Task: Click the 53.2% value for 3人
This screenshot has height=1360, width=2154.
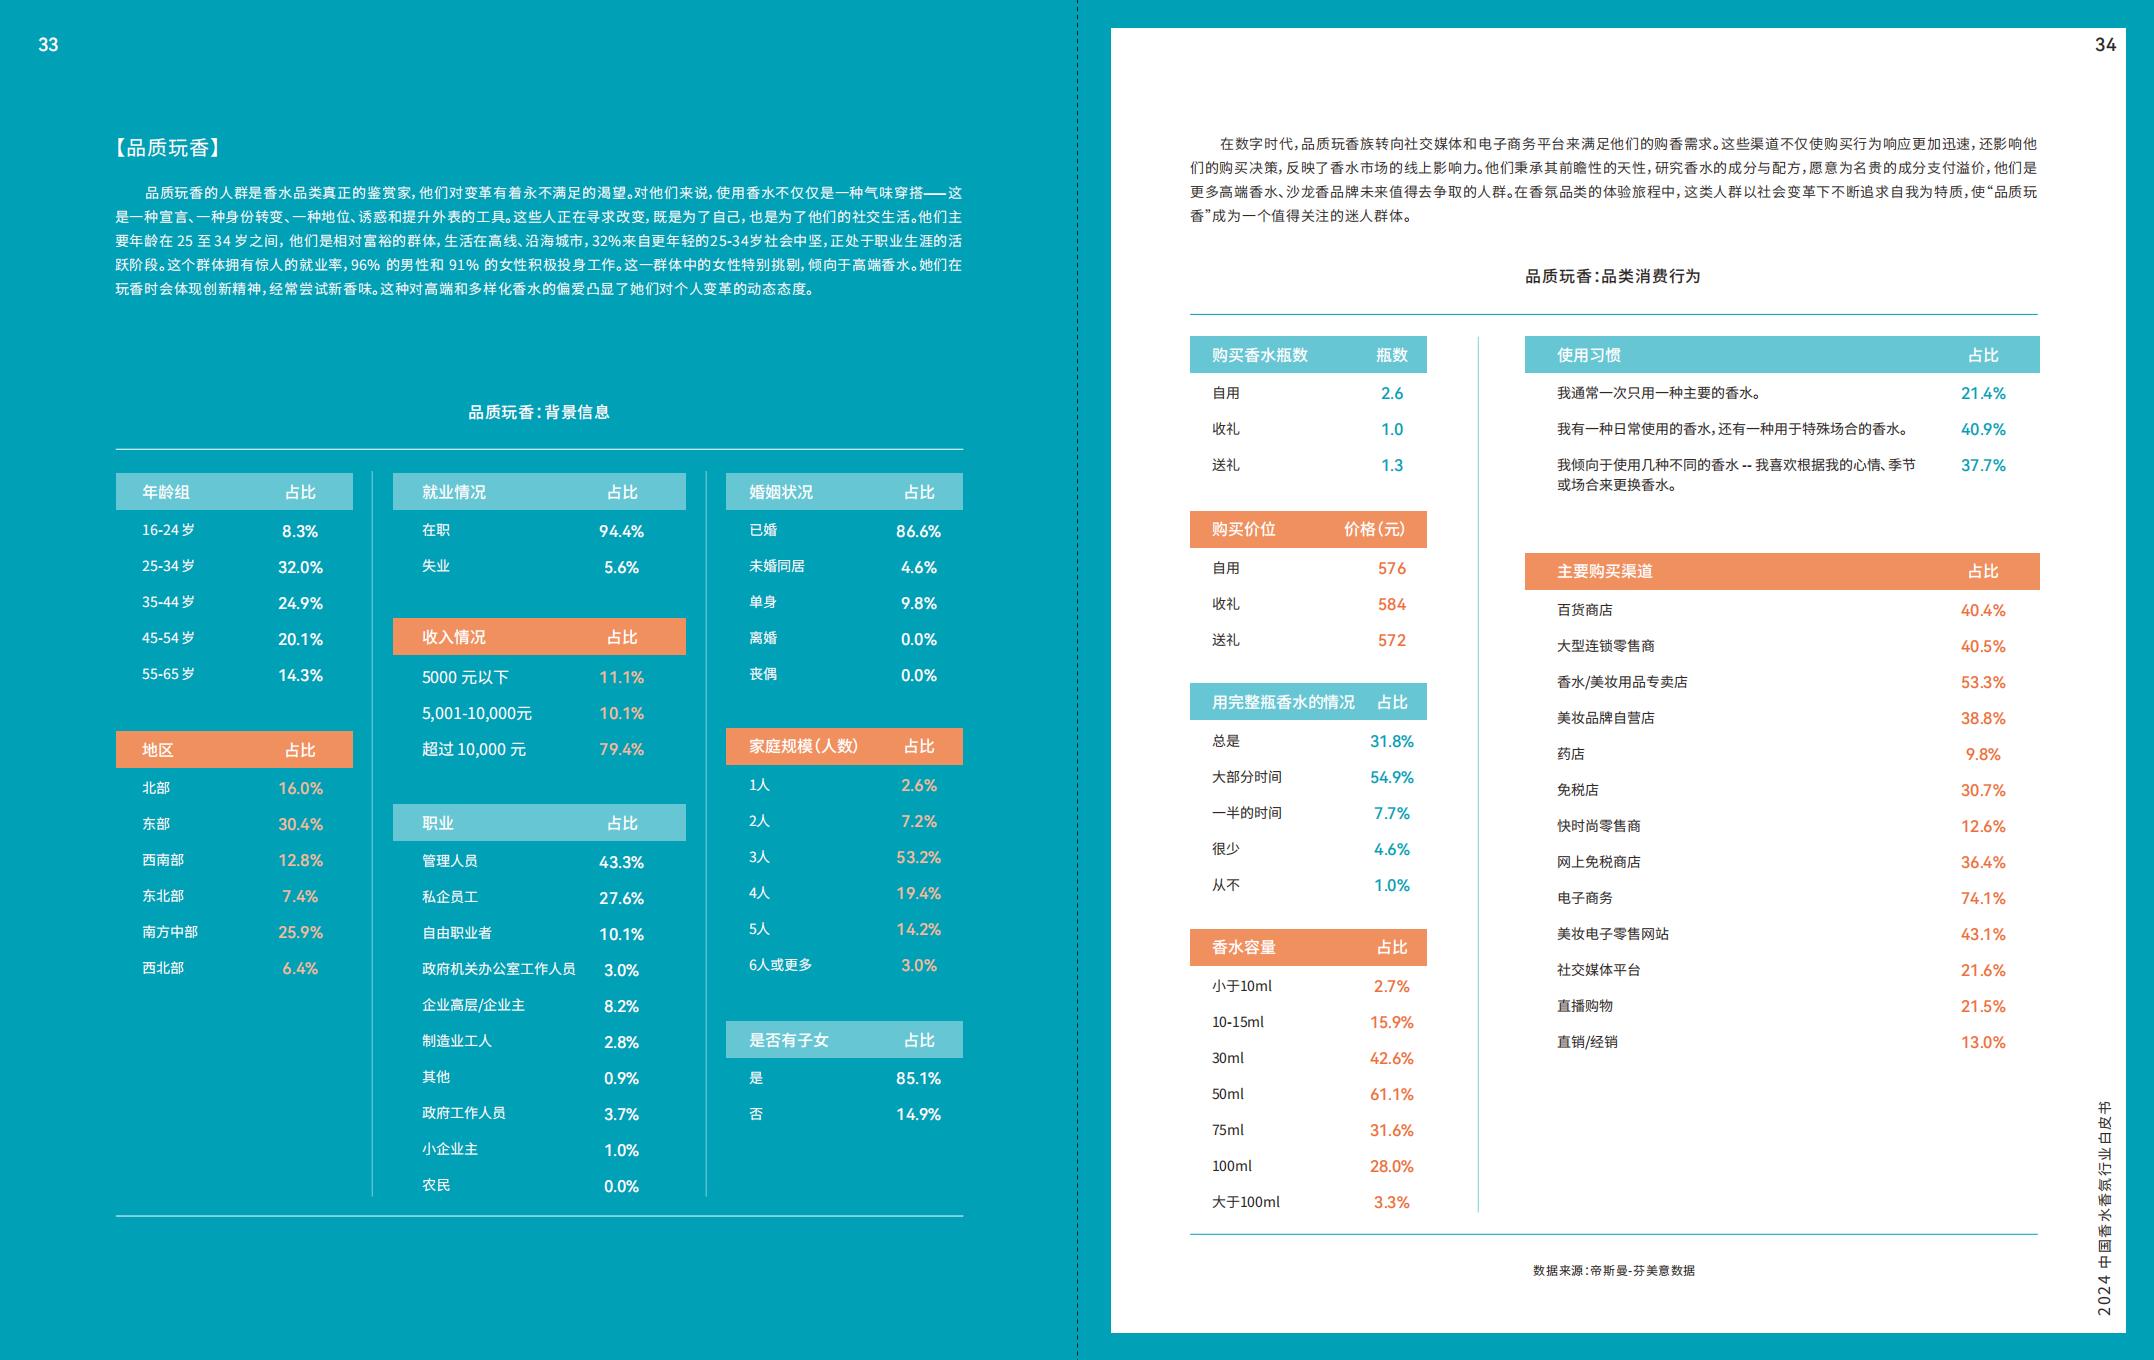Action: (x=918, y=857)
